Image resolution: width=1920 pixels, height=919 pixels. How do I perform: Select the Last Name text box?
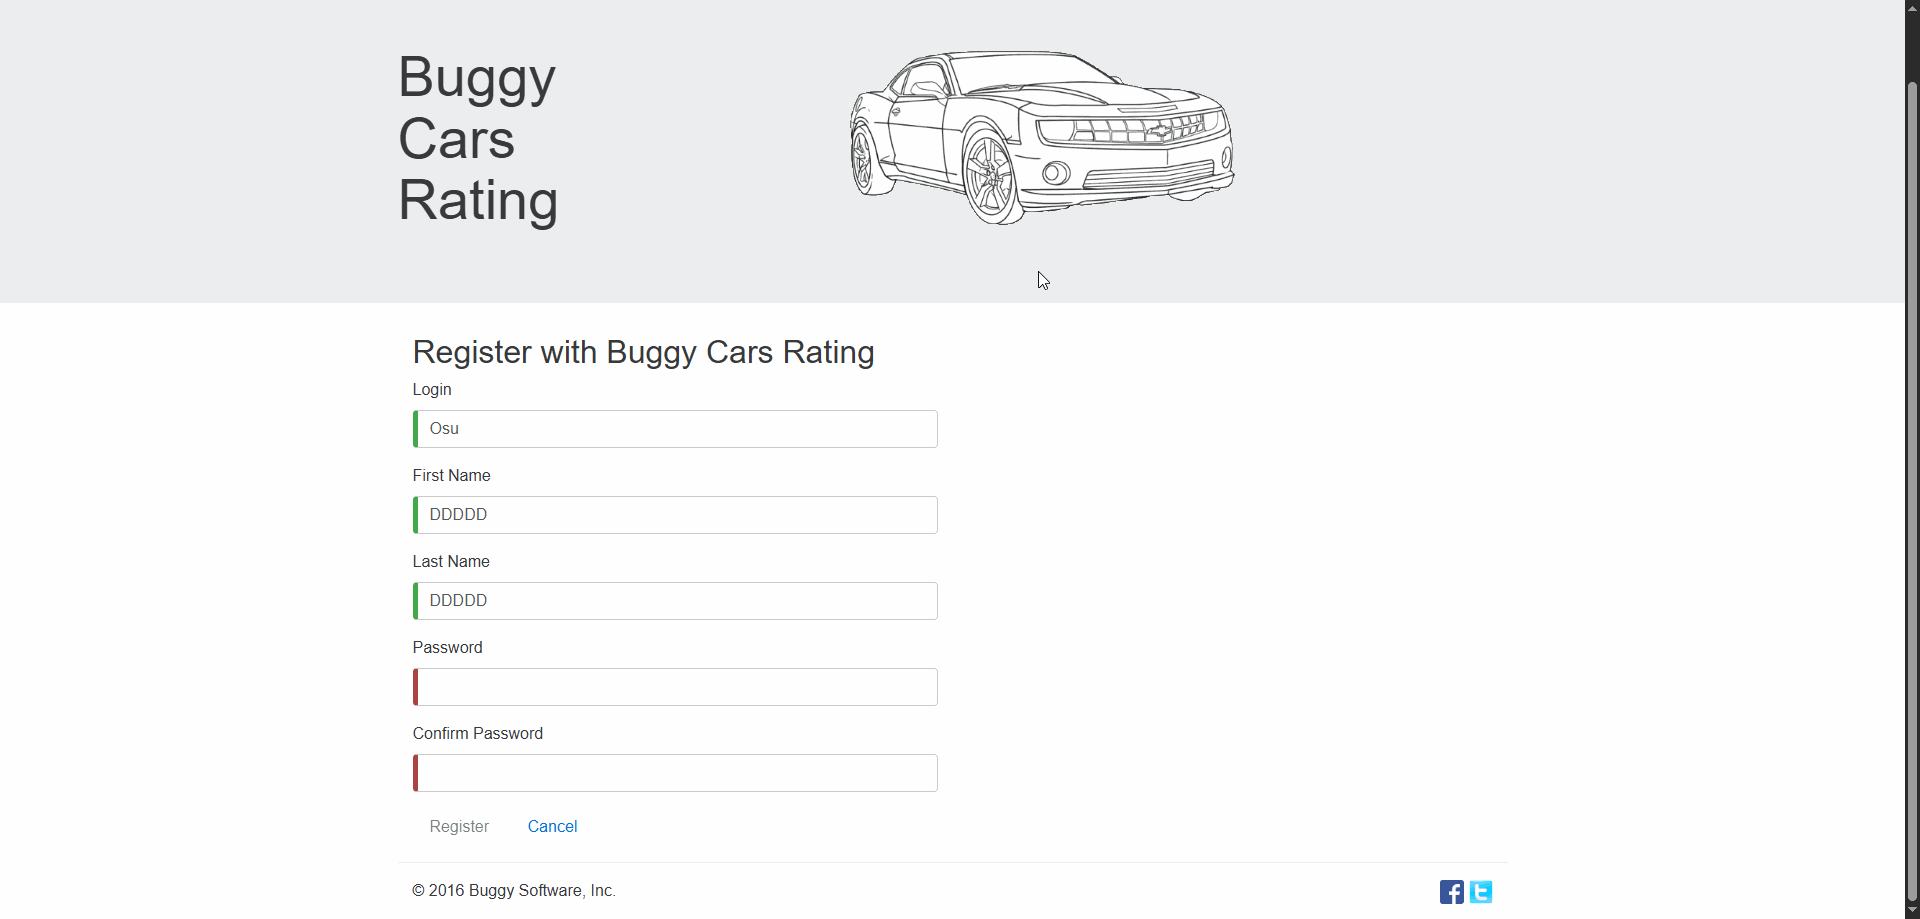(x=676, y=601)
